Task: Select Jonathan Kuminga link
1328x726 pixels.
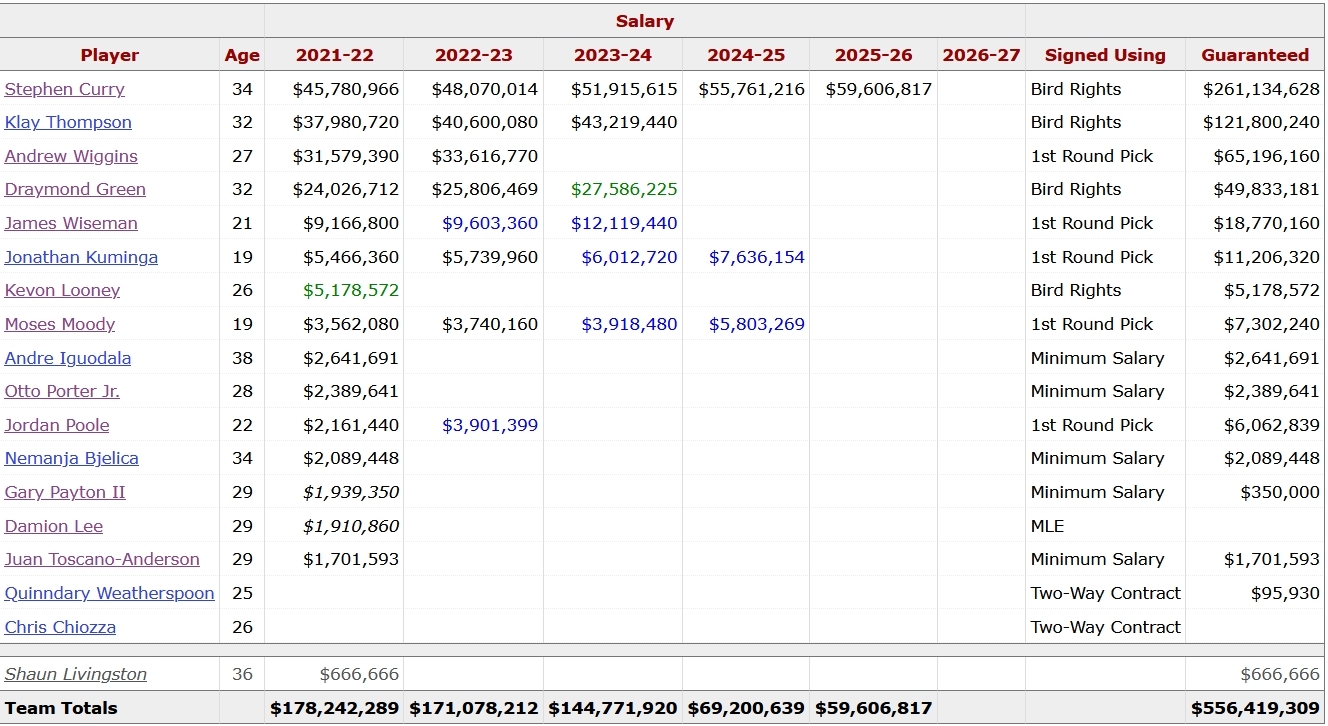Action: (81, 257)
